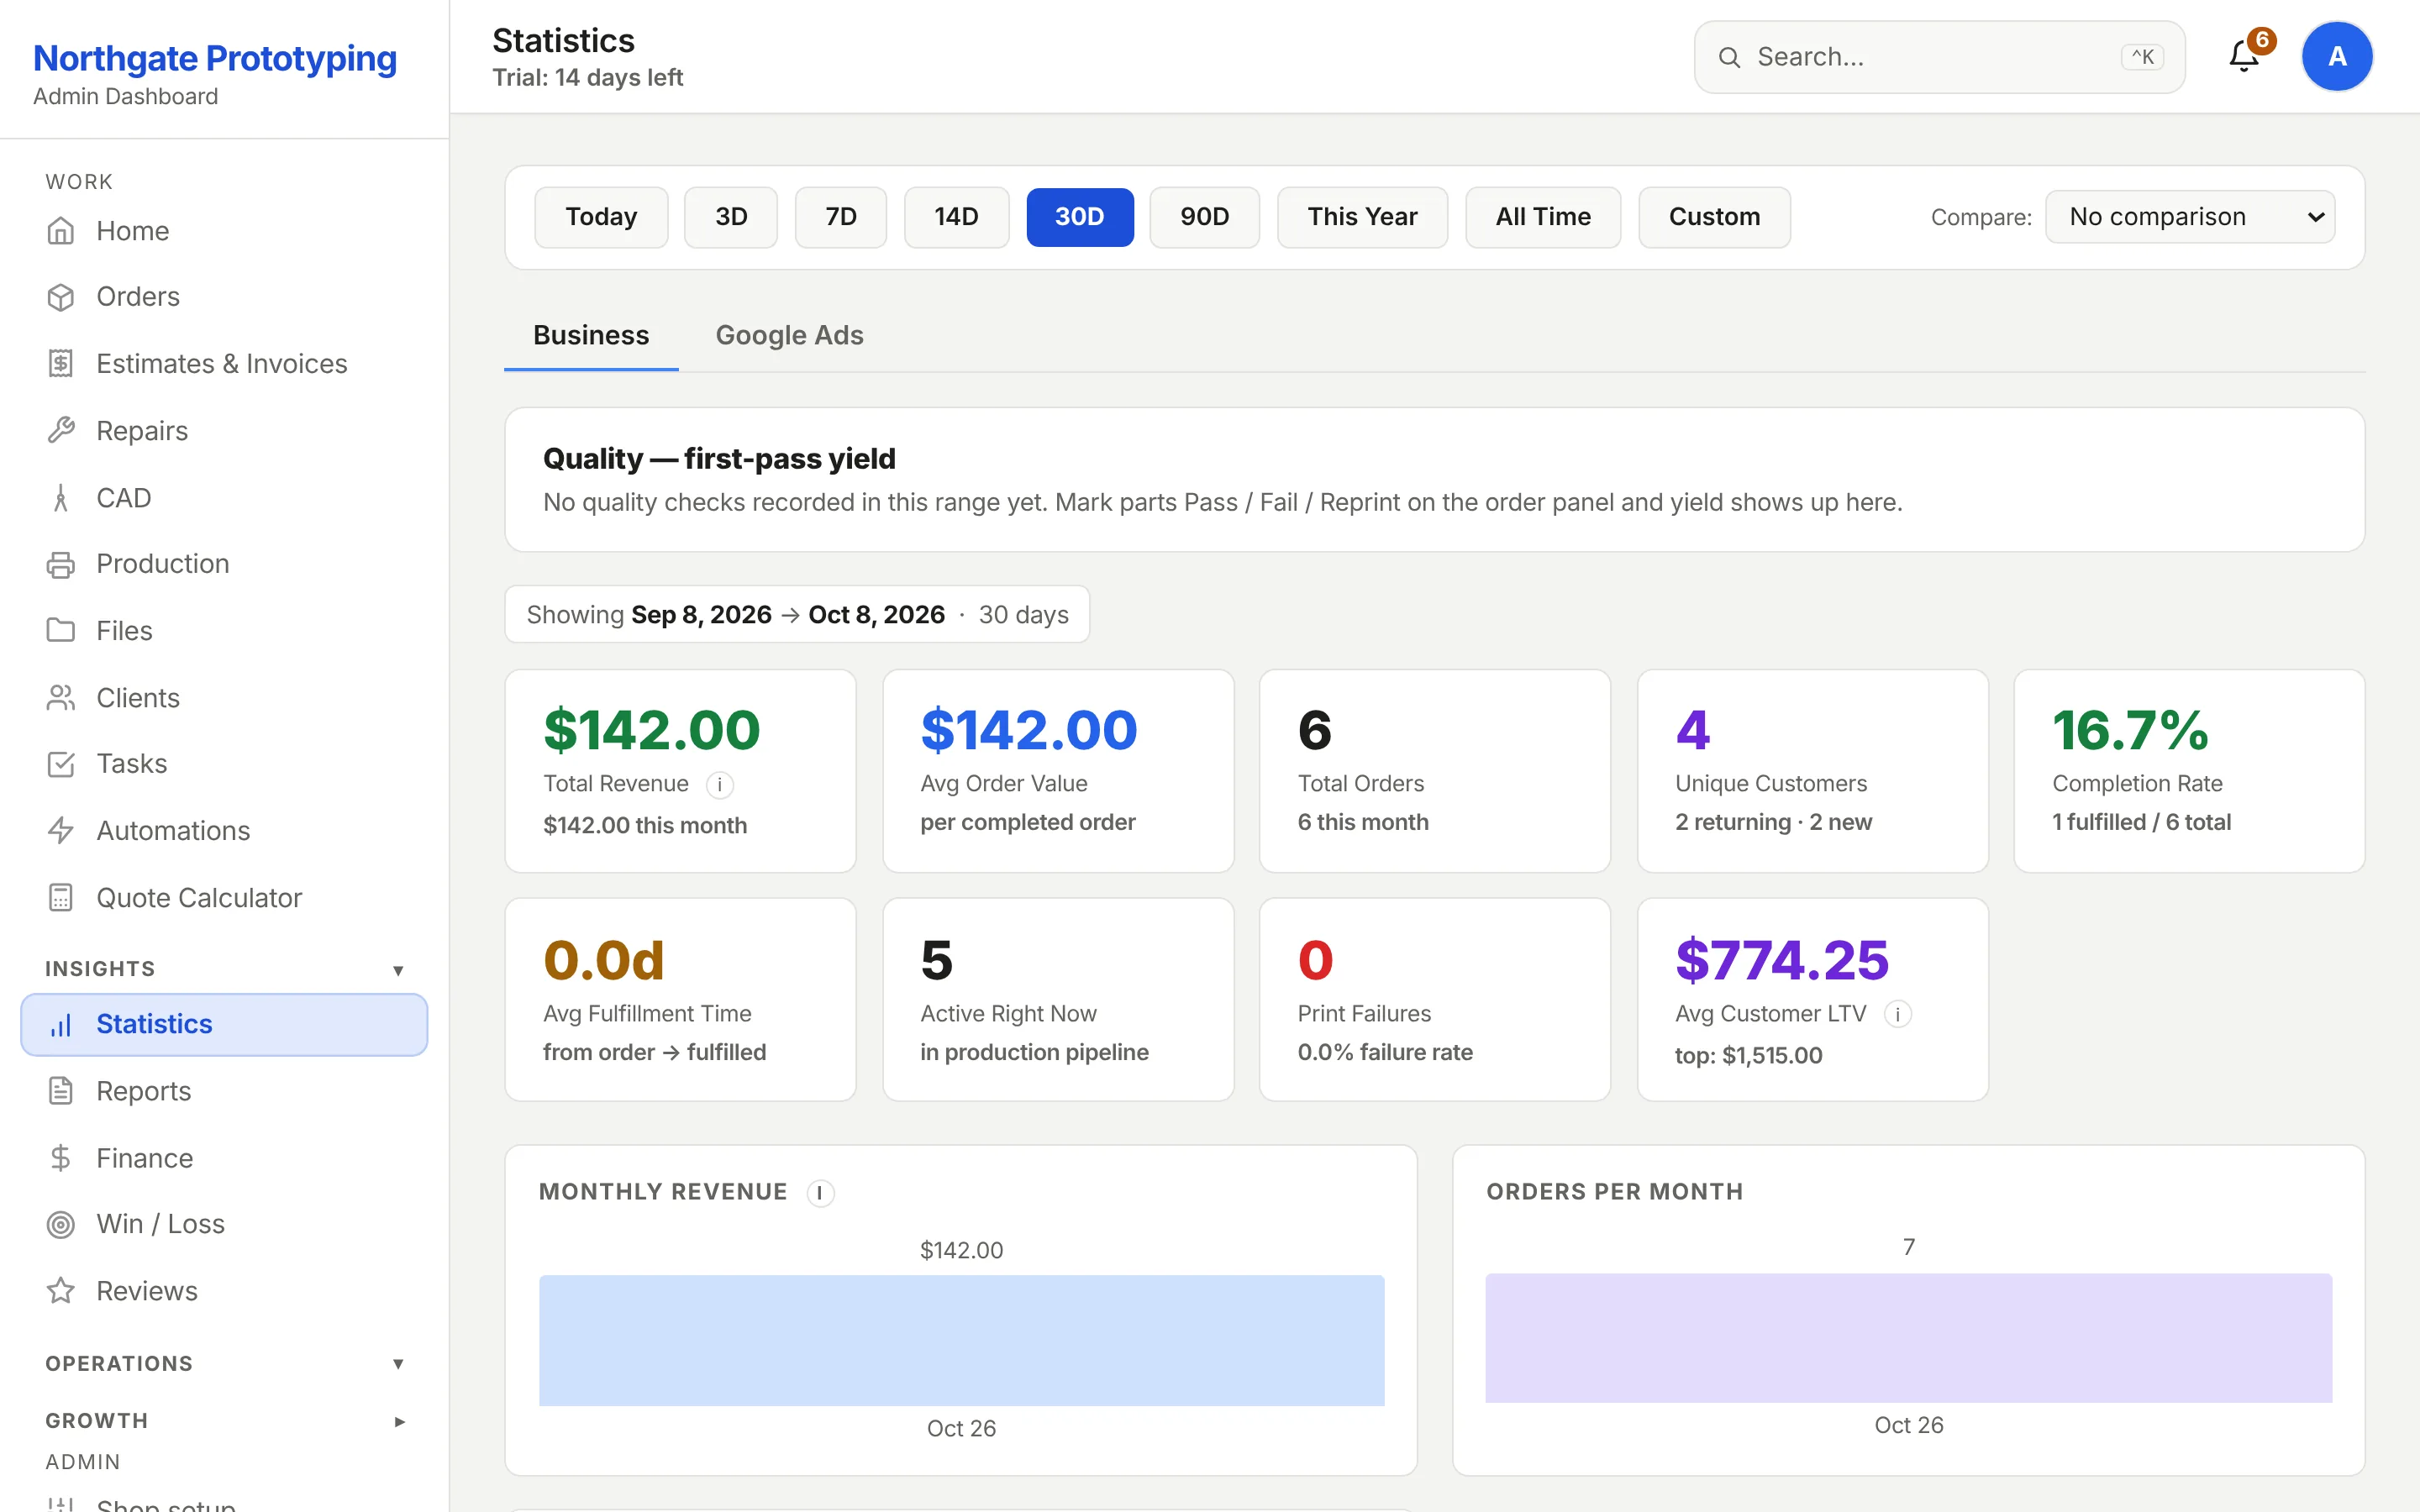Open Reviews in the sidebar
Viewport: 2420px width, 1512px height.
tap(224, 1291)
